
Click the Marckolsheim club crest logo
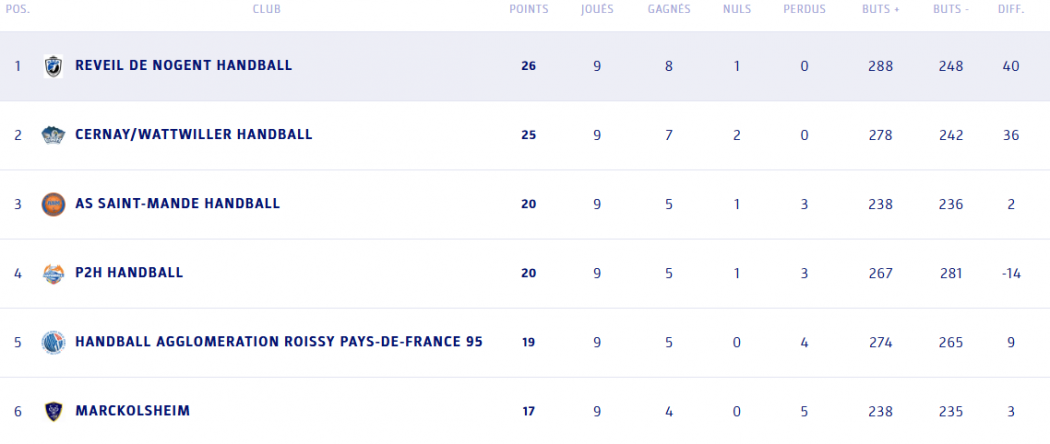(x=52, y=411)
